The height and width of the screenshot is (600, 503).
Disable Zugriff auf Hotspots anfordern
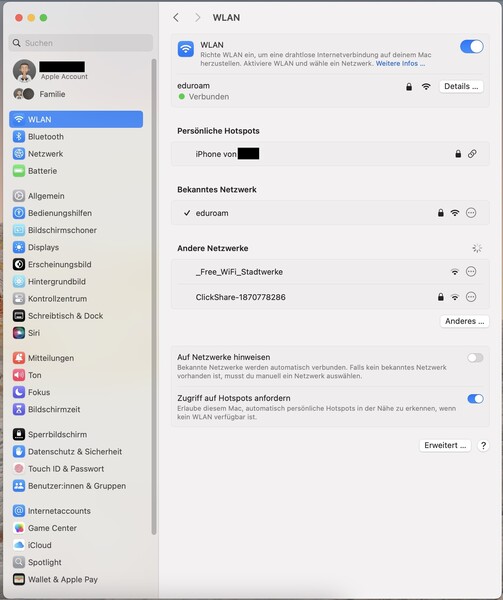tap(475, 399)
